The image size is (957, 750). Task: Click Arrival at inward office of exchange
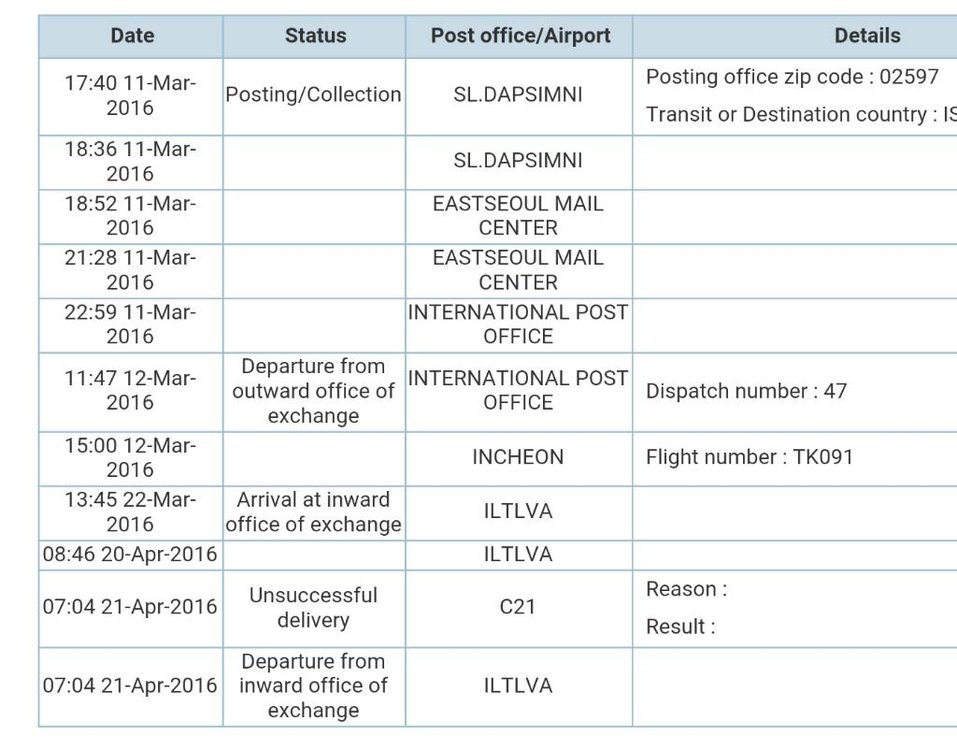pos(314,512)
